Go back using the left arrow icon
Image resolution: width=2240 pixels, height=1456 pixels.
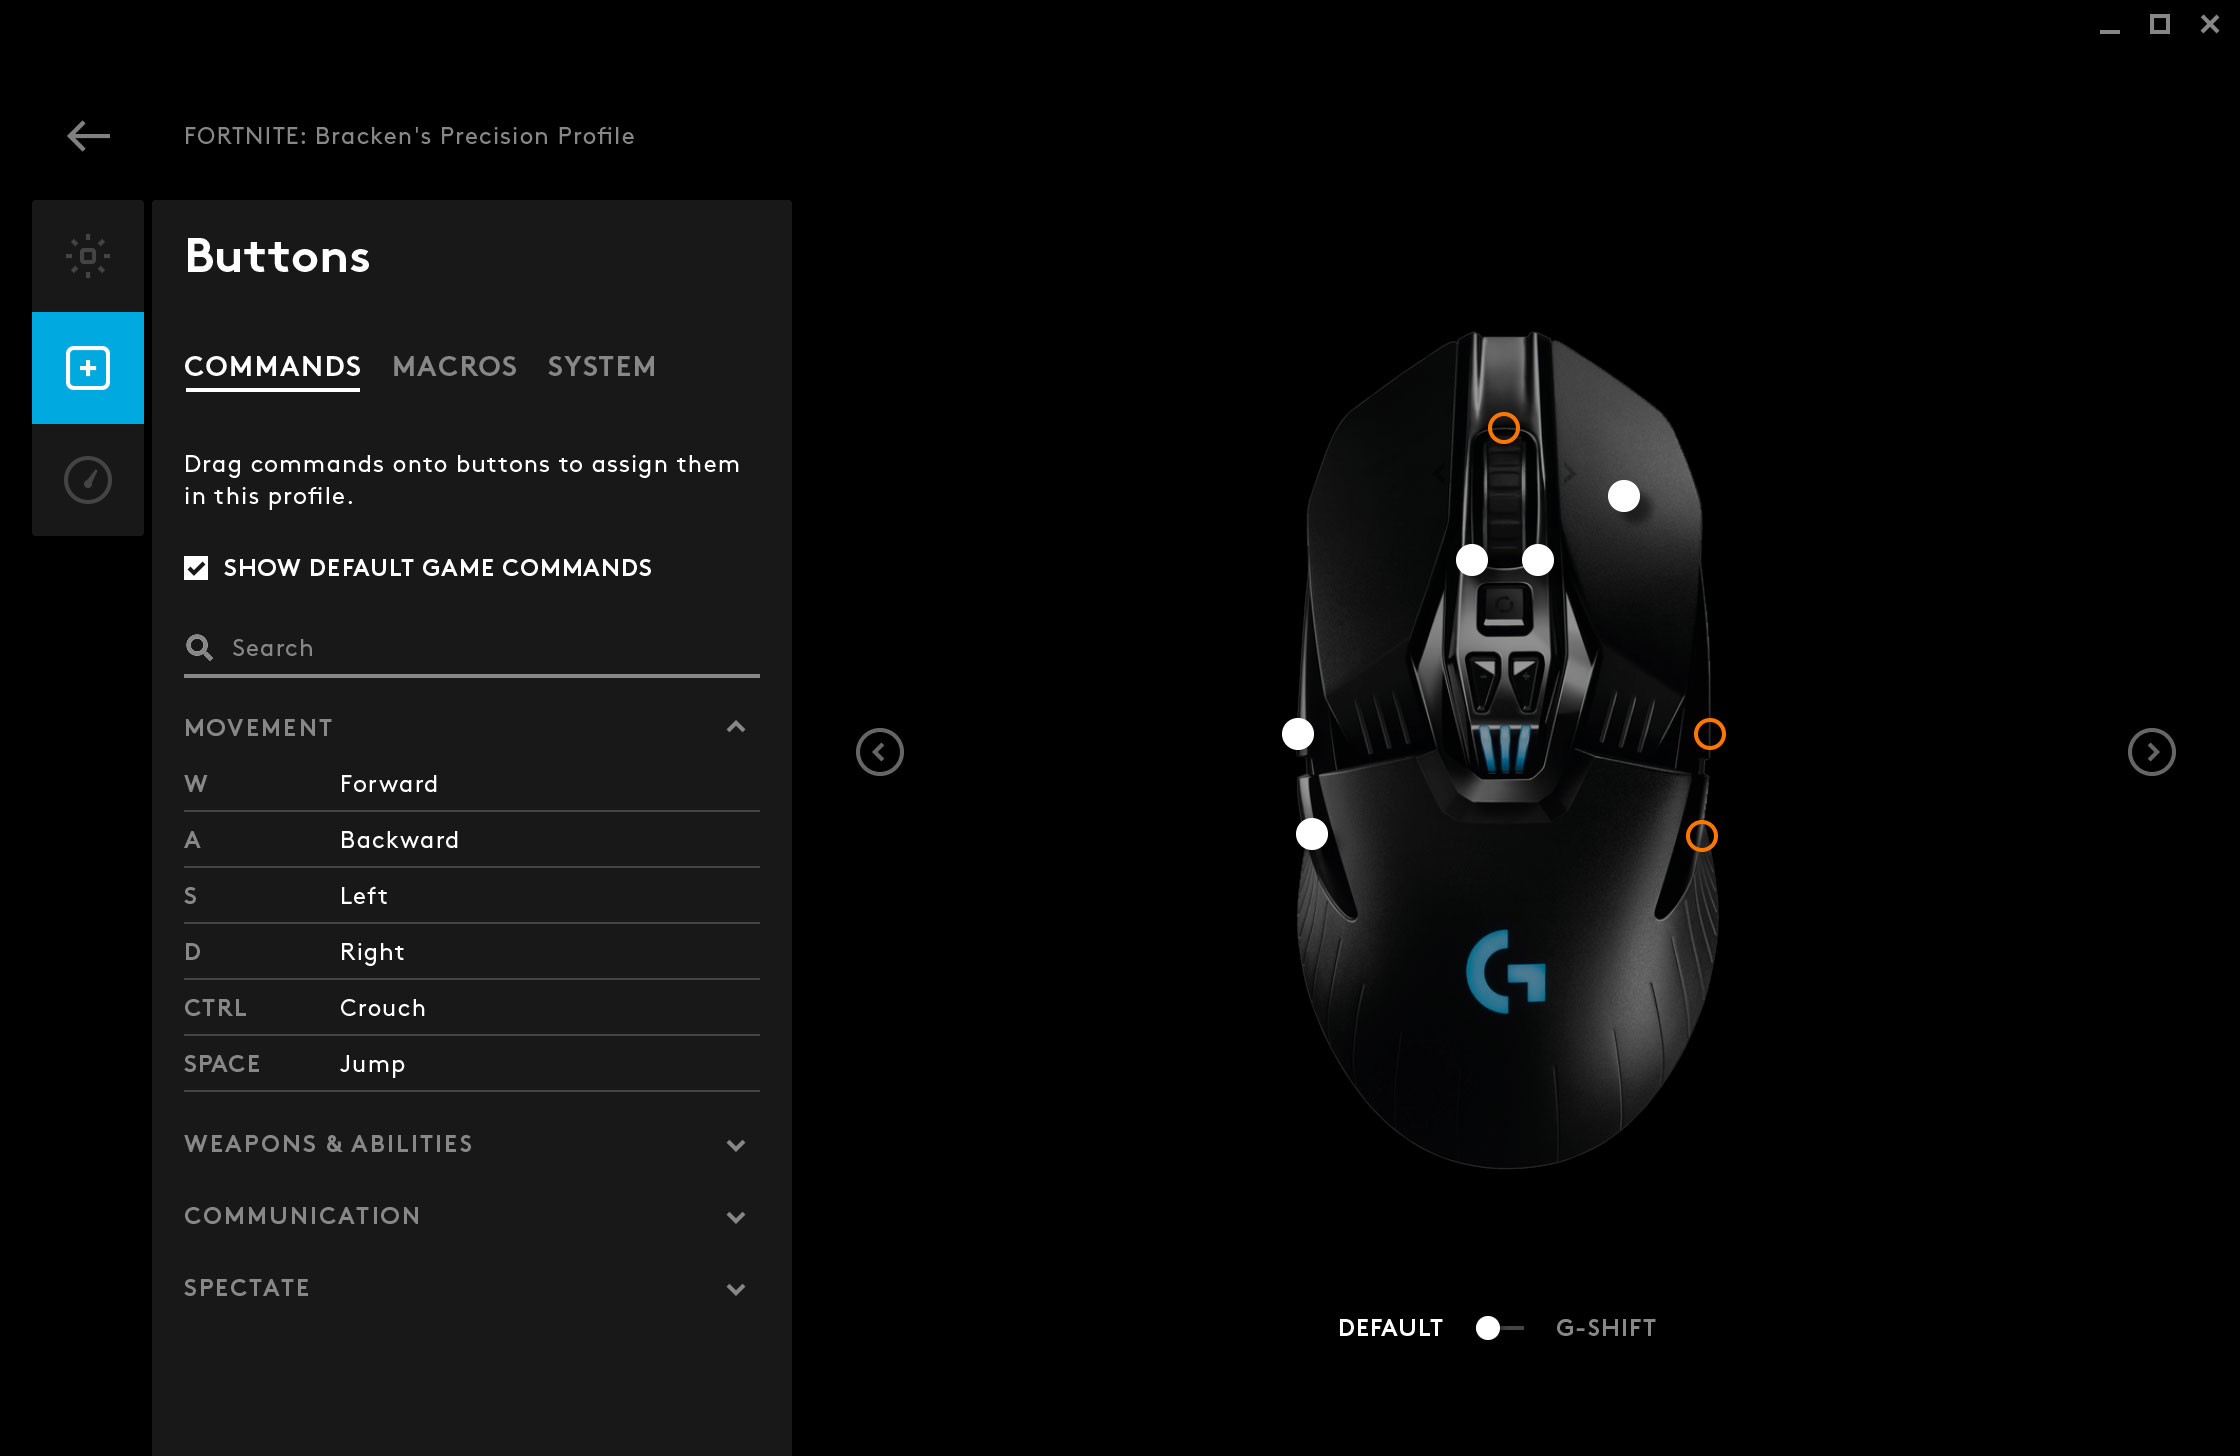88,136
